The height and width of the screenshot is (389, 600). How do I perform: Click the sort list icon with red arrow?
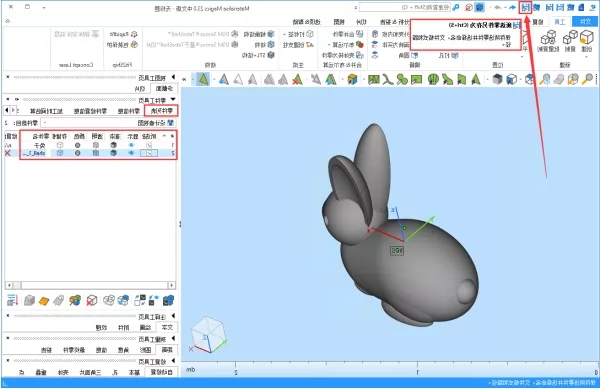point(12,300)
